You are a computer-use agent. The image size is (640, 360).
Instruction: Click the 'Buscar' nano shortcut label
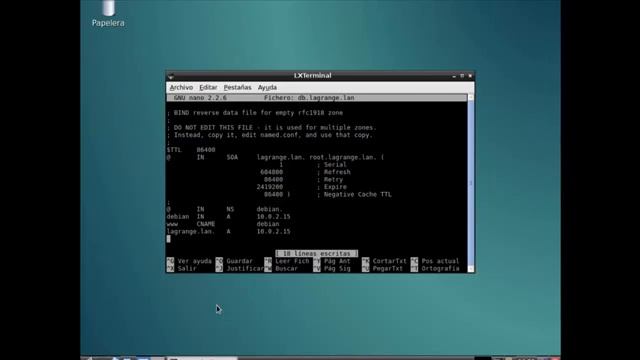287,269
